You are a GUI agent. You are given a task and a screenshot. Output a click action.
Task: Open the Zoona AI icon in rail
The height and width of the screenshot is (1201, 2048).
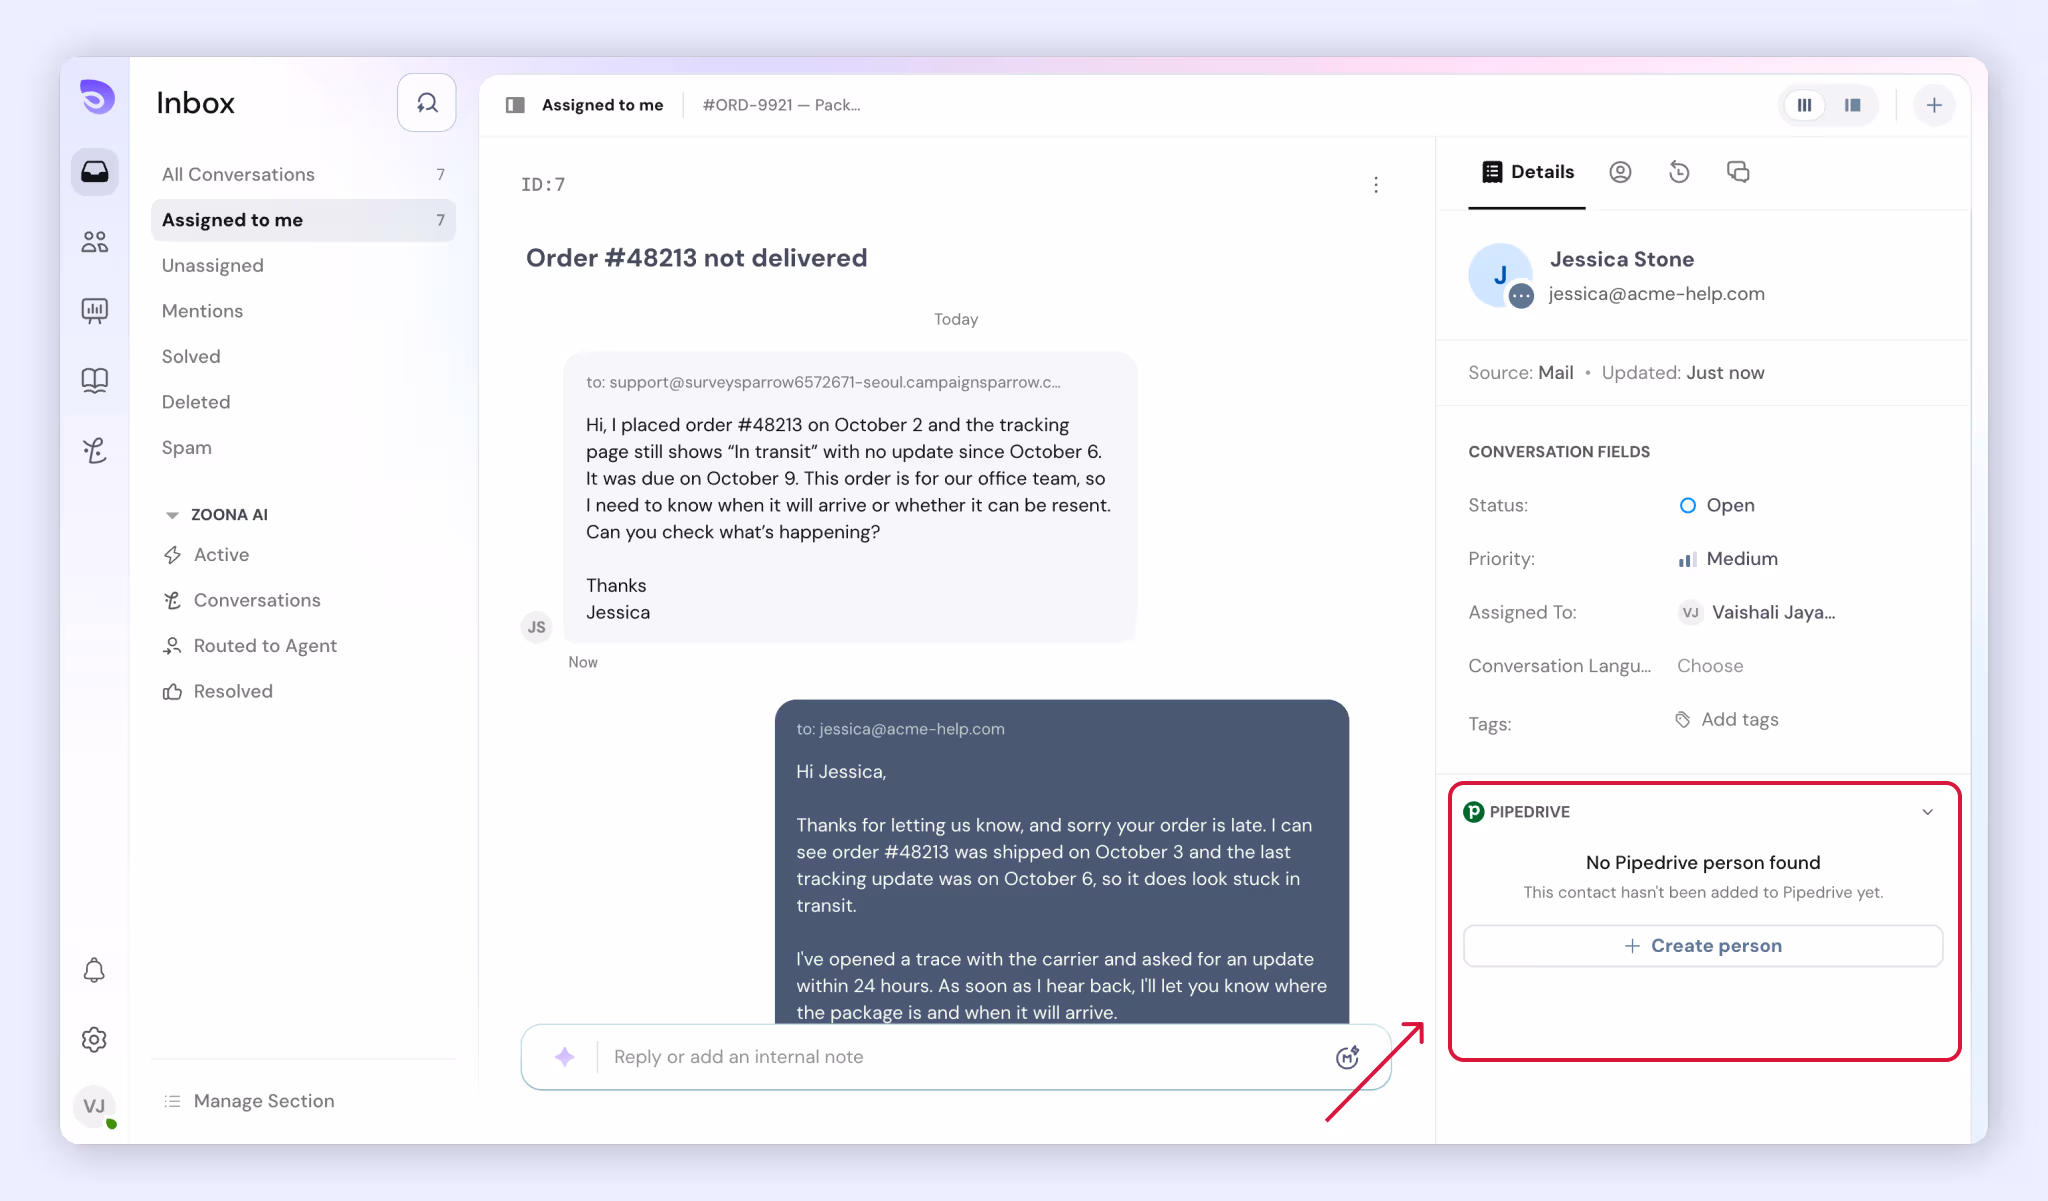(x=95, y=450)
